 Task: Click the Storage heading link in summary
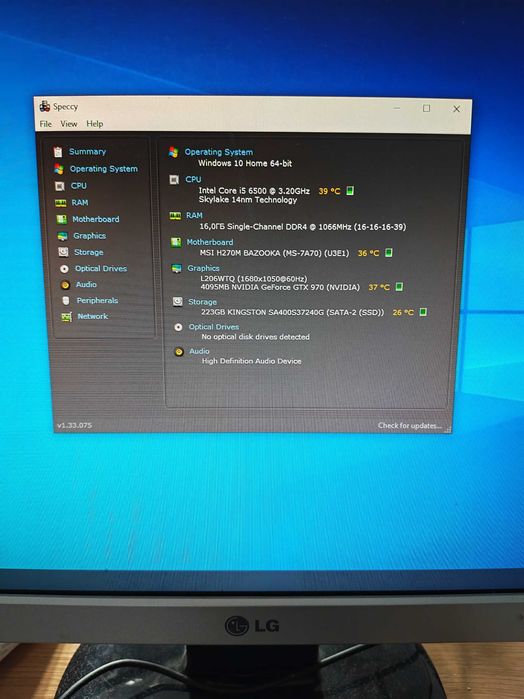pyautogui.click(x=202, y=302)
